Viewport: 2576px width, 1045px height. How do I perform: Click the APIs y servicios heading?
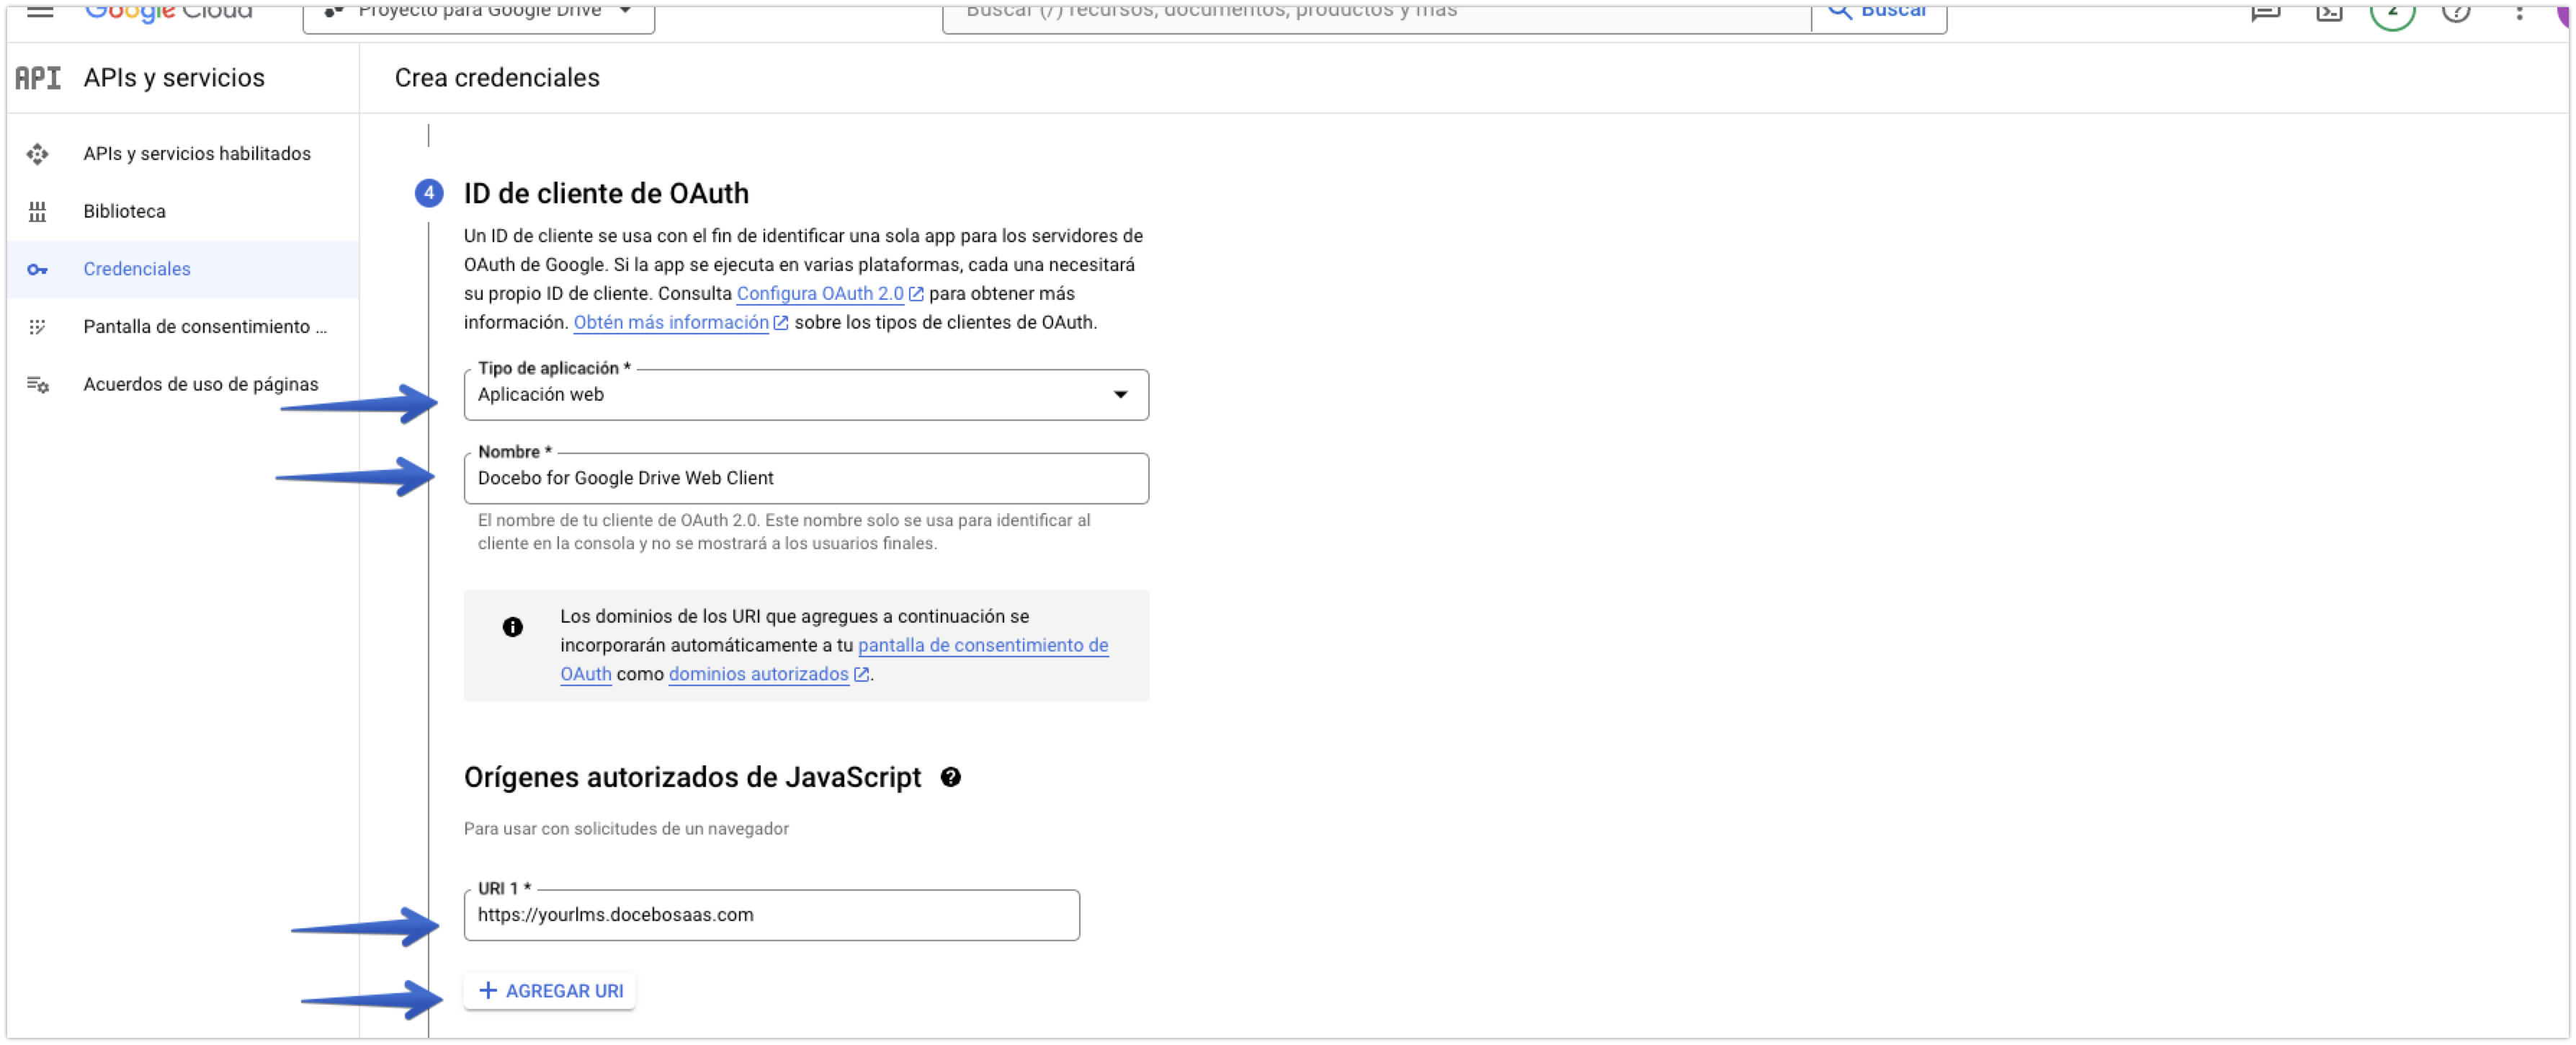tap(174, 78)
